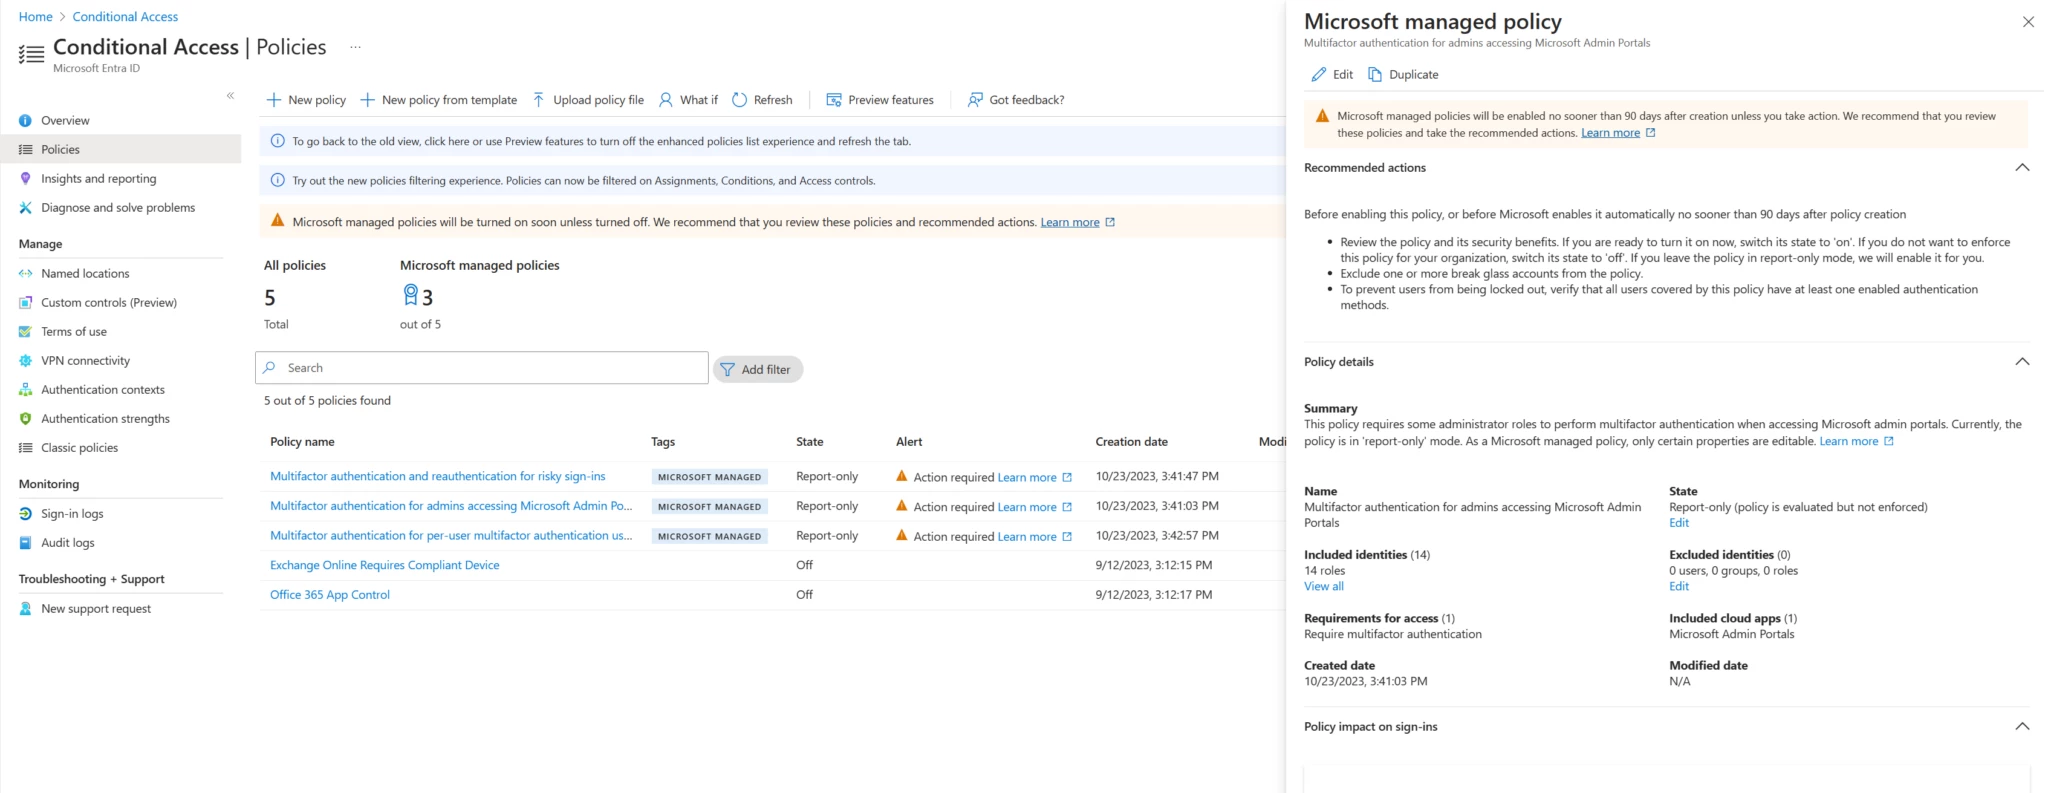Click View all included roles link
Screen dimensions: 2048x793
[x=1323, y=587]
